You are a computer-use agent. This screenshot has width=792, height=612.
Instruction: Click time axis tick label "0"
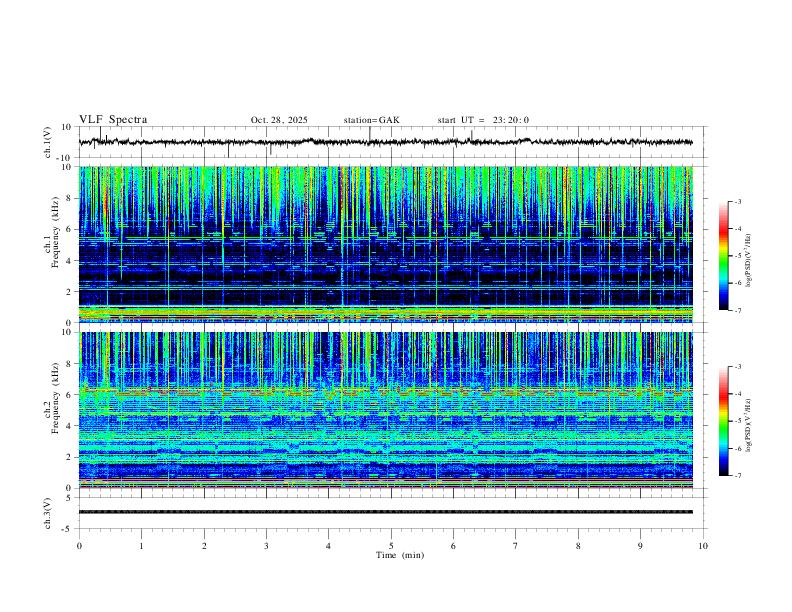79,546
